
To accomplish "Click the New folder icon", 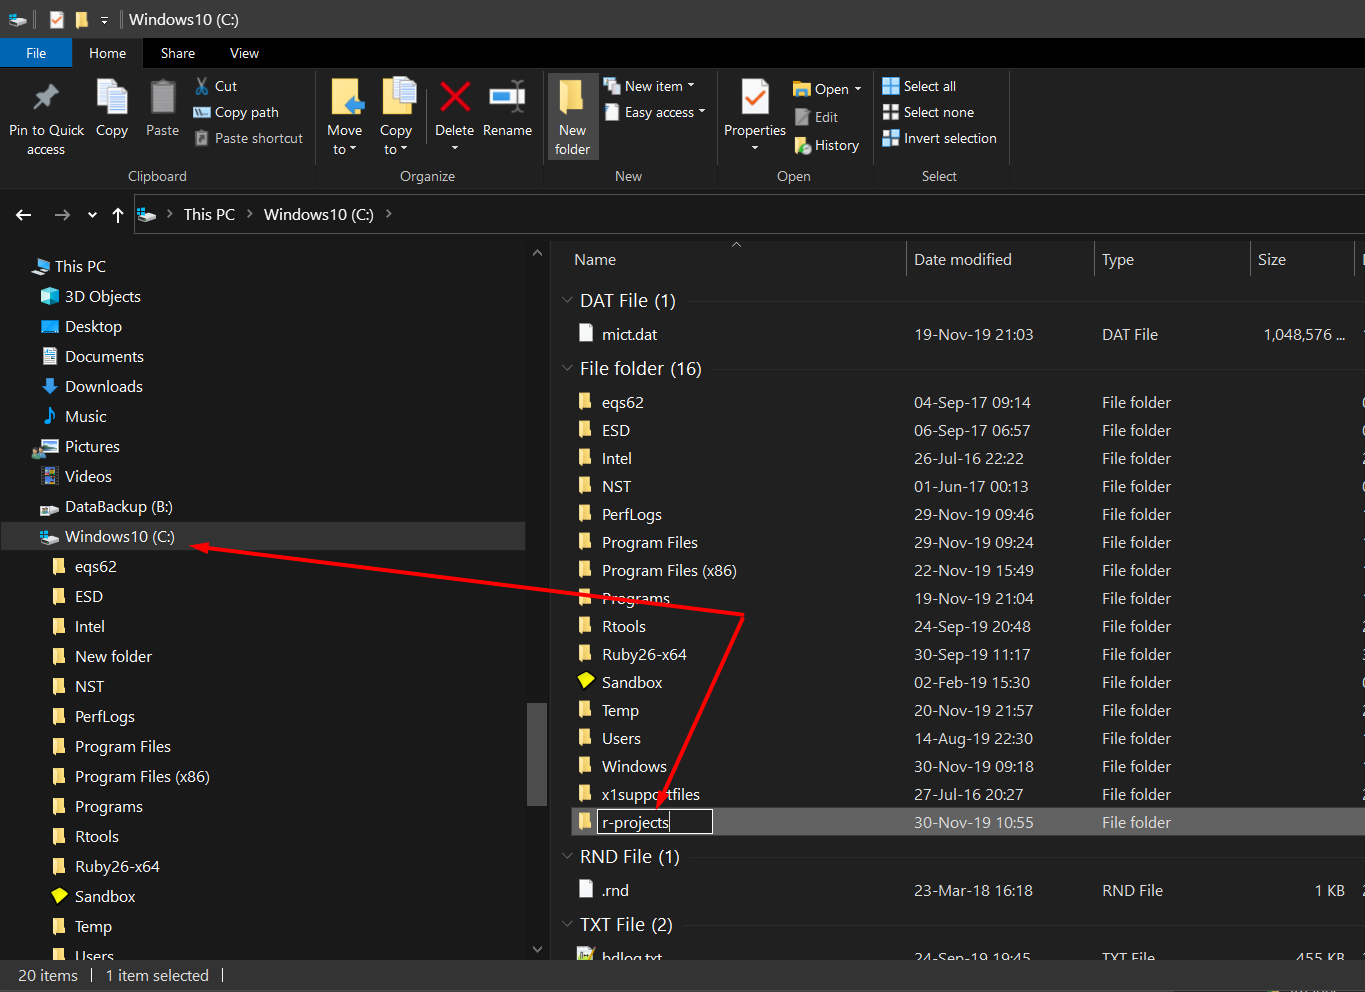I will point(572,98).
